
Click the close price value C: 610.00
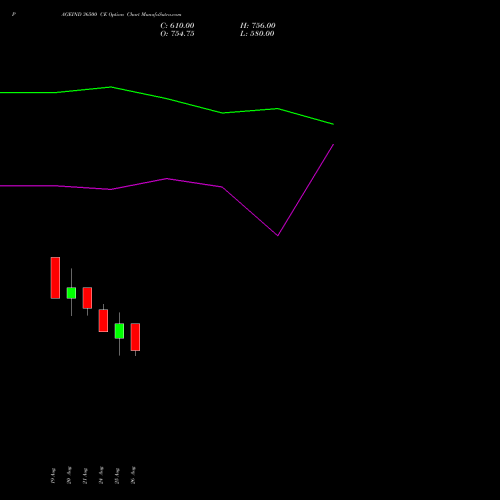[177, 26]
